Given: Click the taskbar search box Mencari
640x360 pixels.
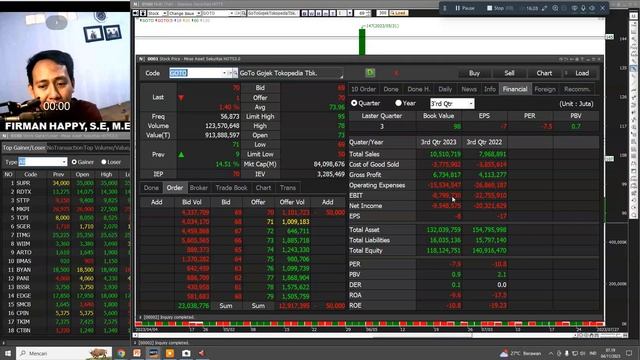Looking at the screenshot, I should click(64, 353).
